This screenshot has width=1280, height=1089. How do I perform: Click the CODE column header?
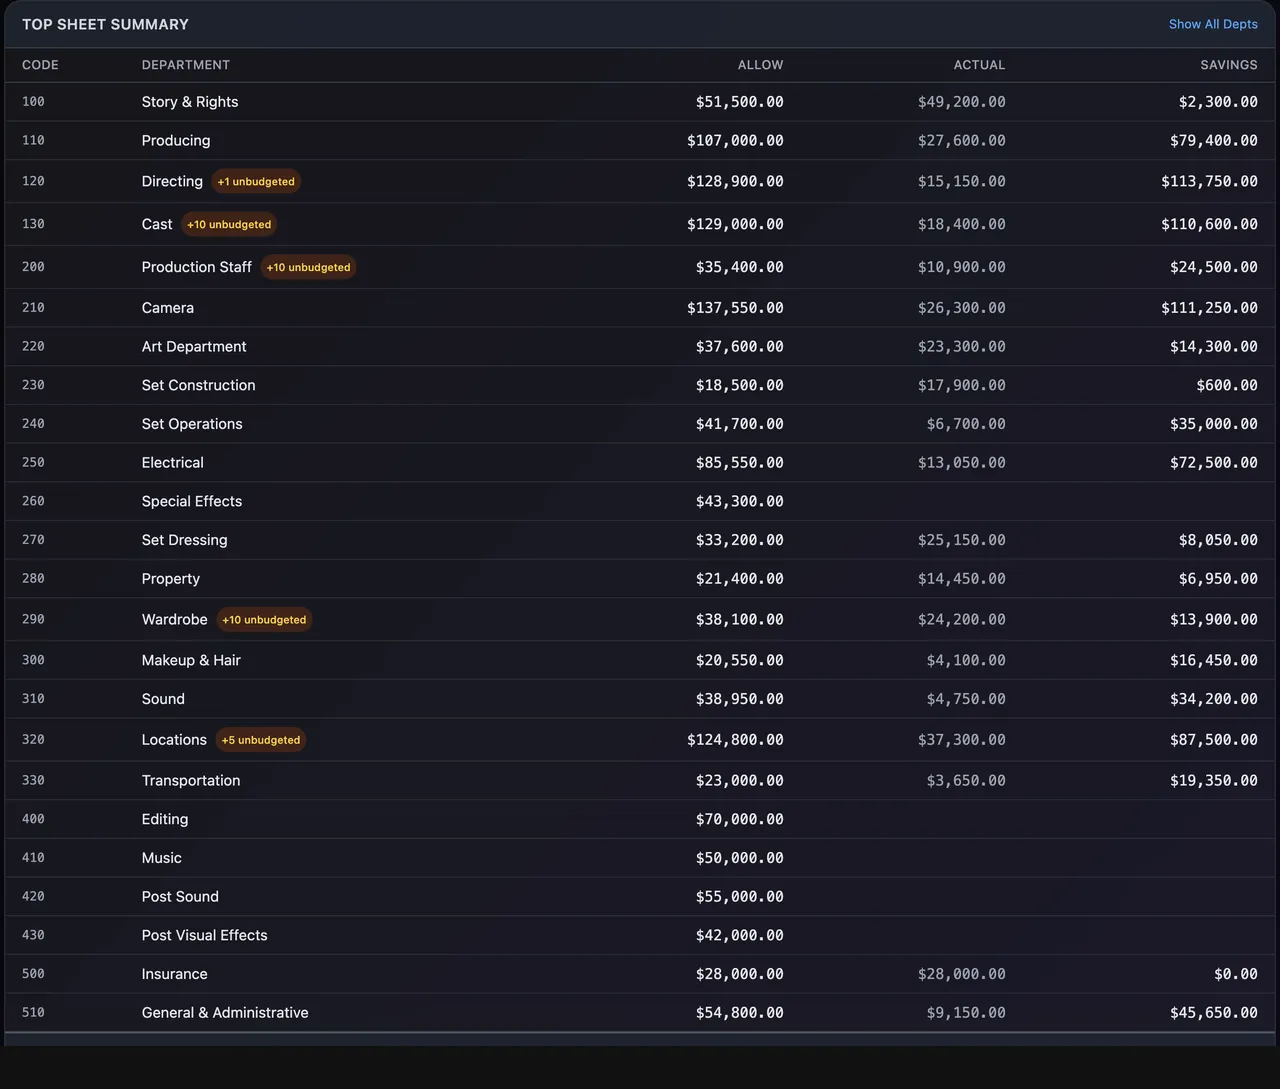pyautogui.click(x=40, y=65)
